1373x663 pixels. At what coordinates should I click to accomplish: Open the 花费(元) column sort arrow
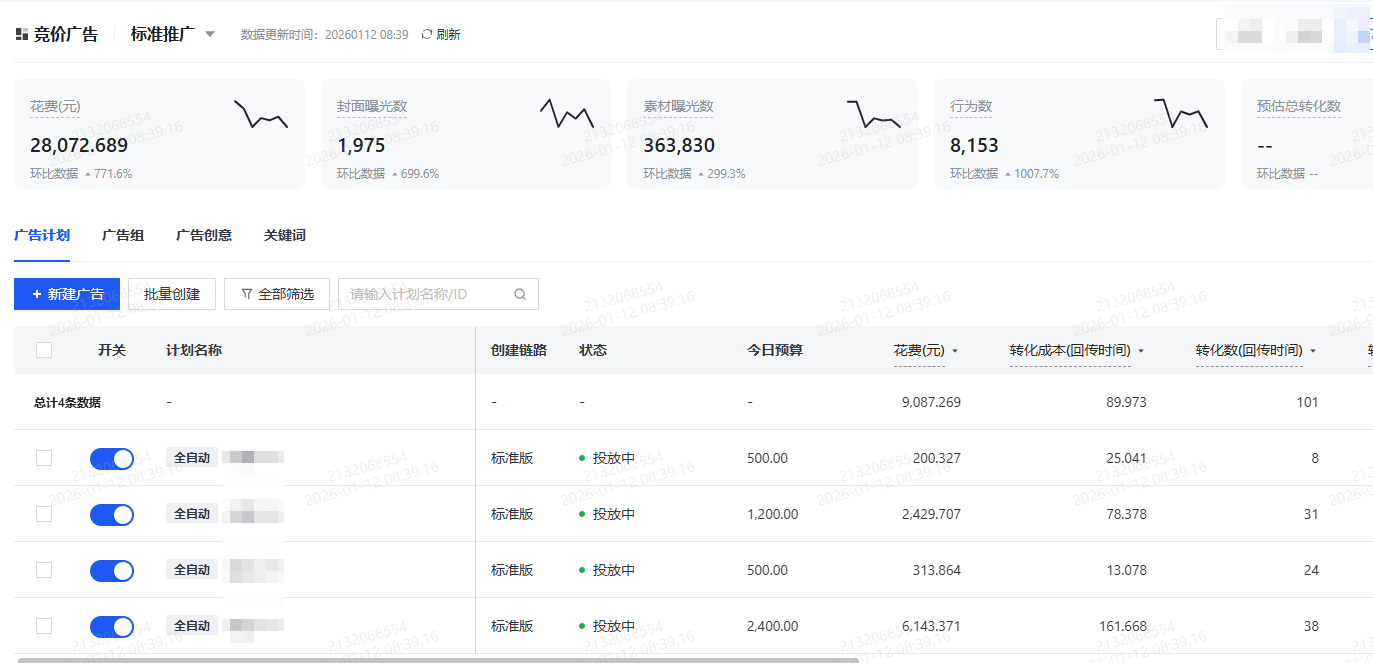[955, 351]
